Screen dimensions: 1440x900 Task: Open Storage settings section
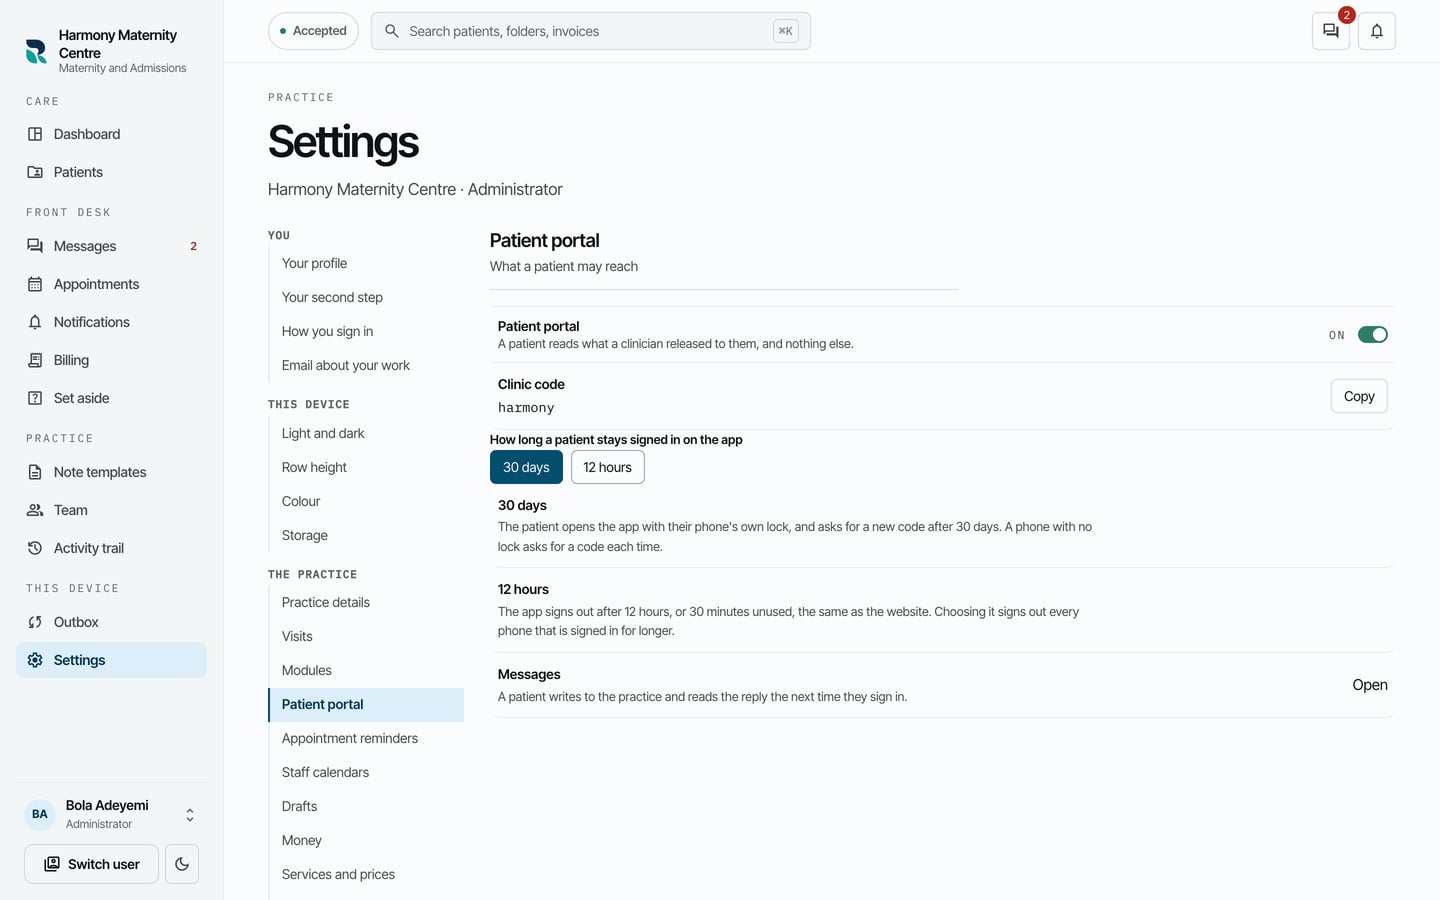click(x=366, y=535)
